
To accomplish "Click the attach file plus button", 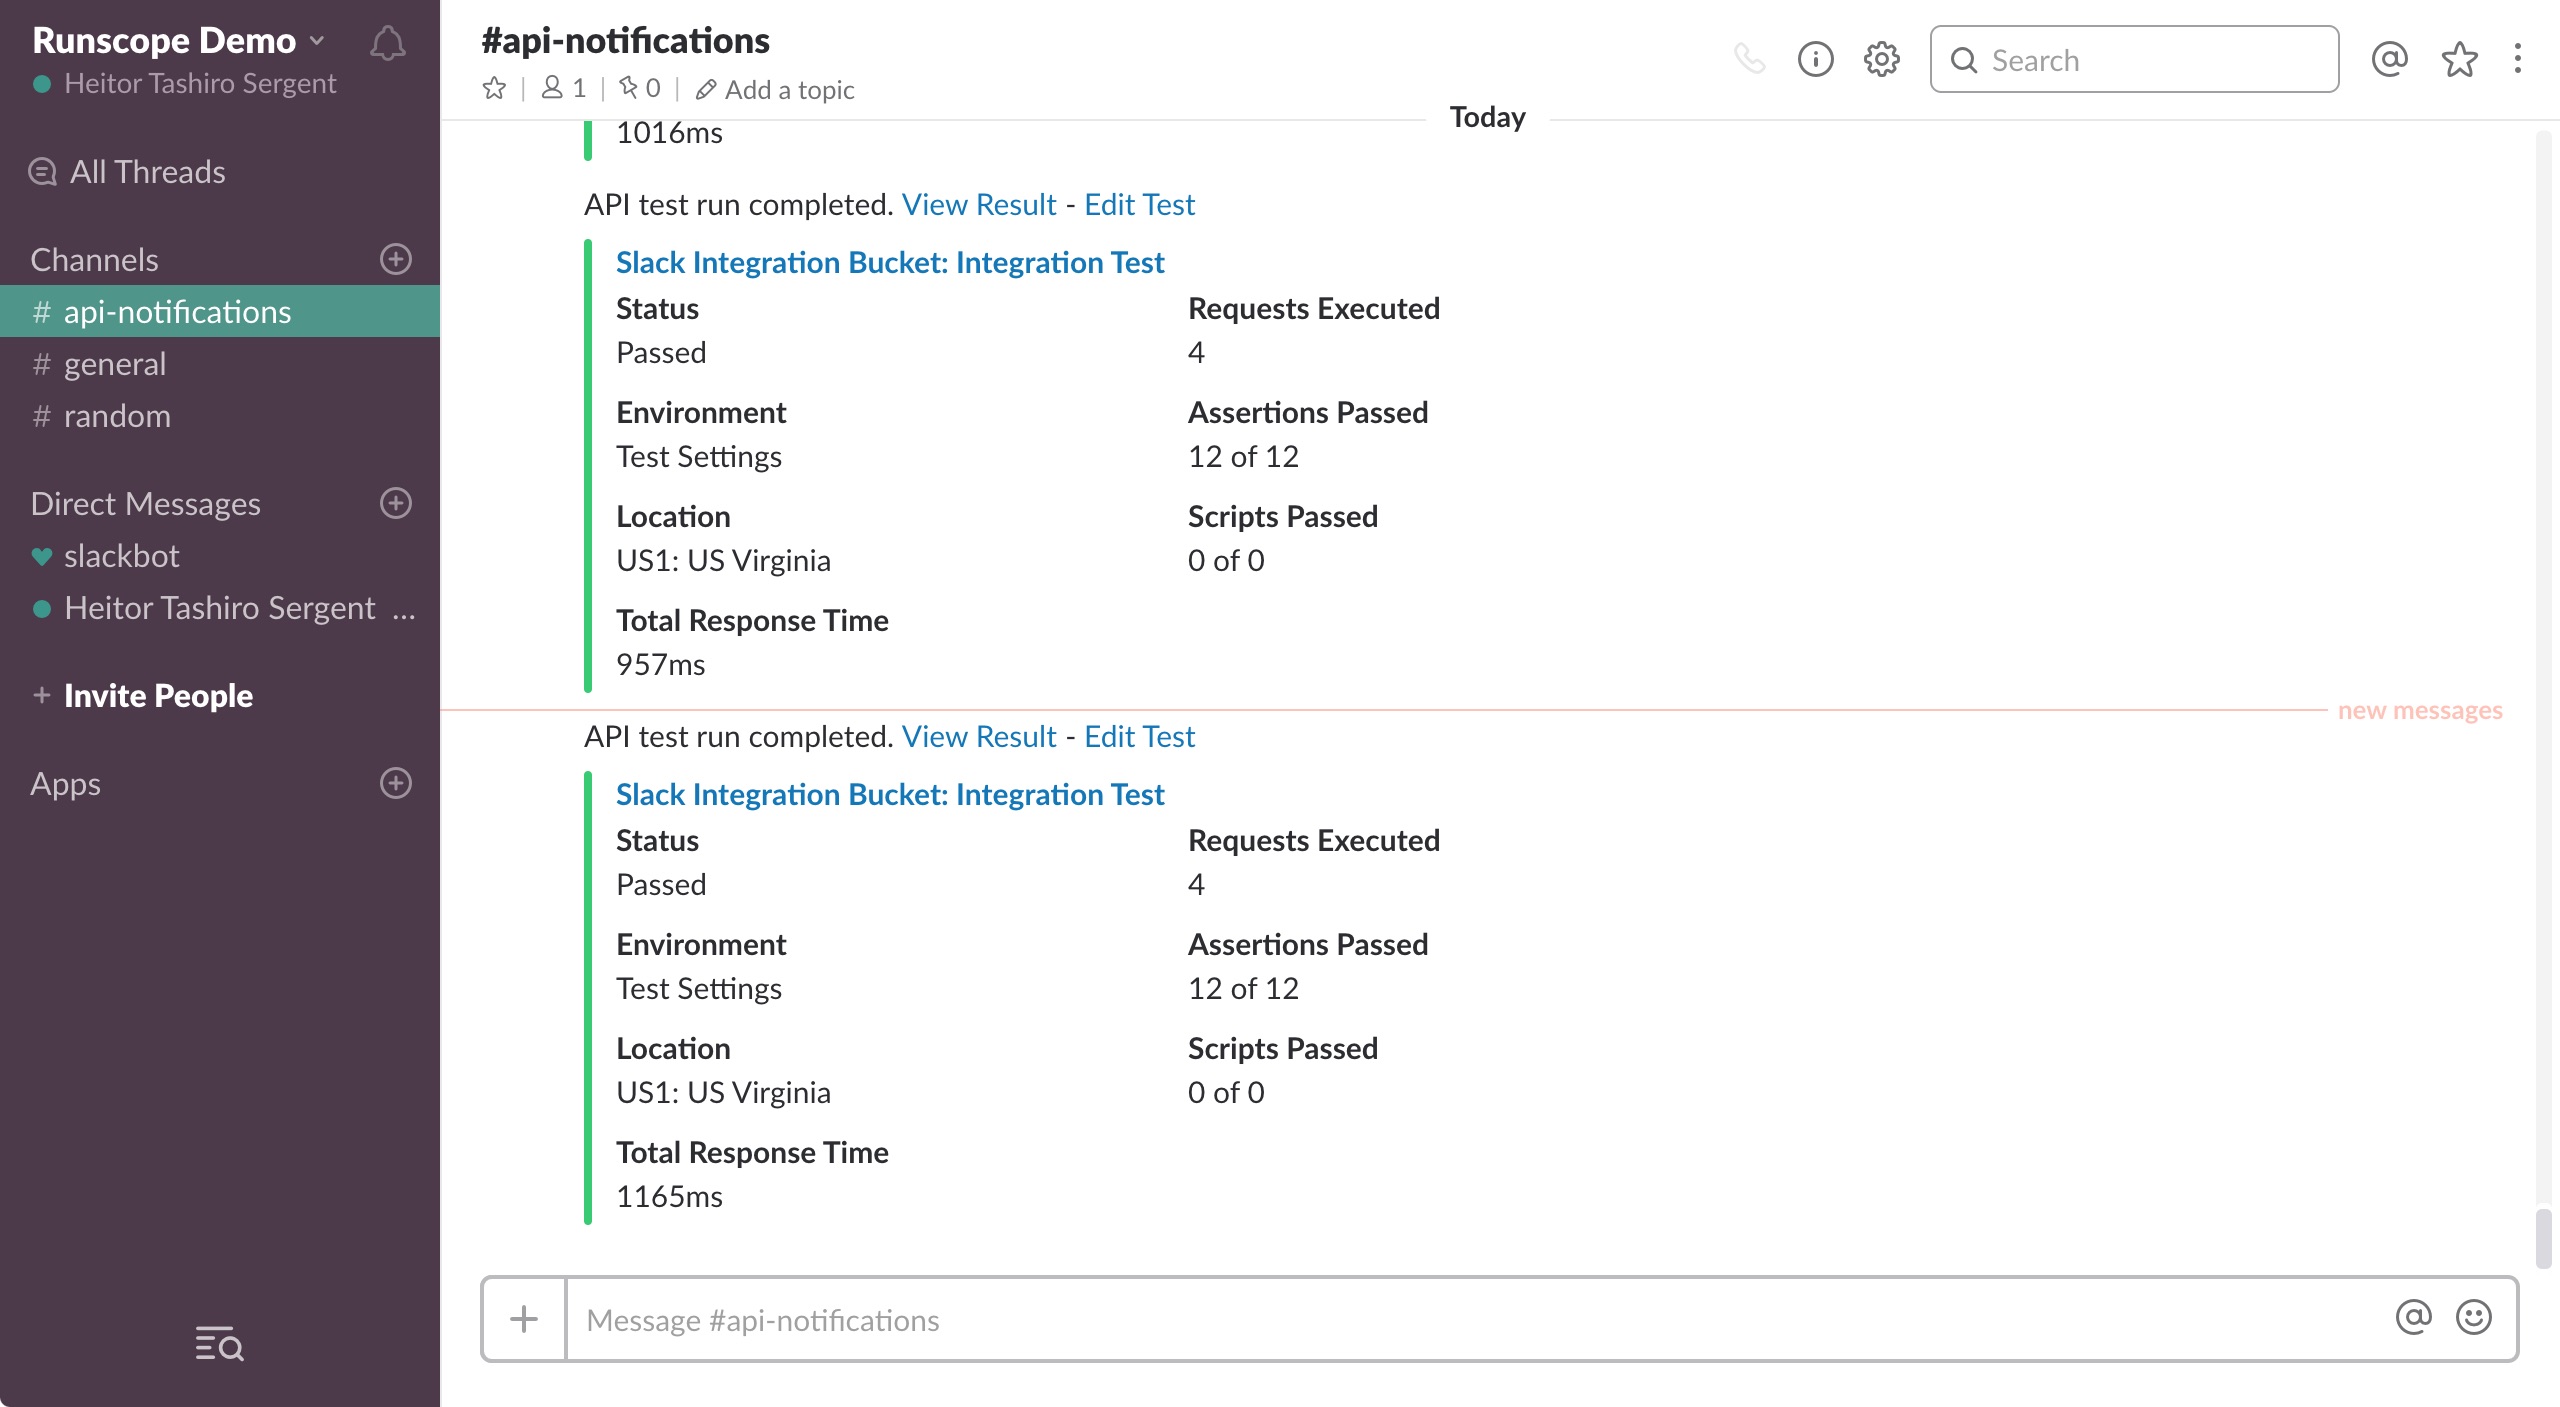I will pos(524,1319).
